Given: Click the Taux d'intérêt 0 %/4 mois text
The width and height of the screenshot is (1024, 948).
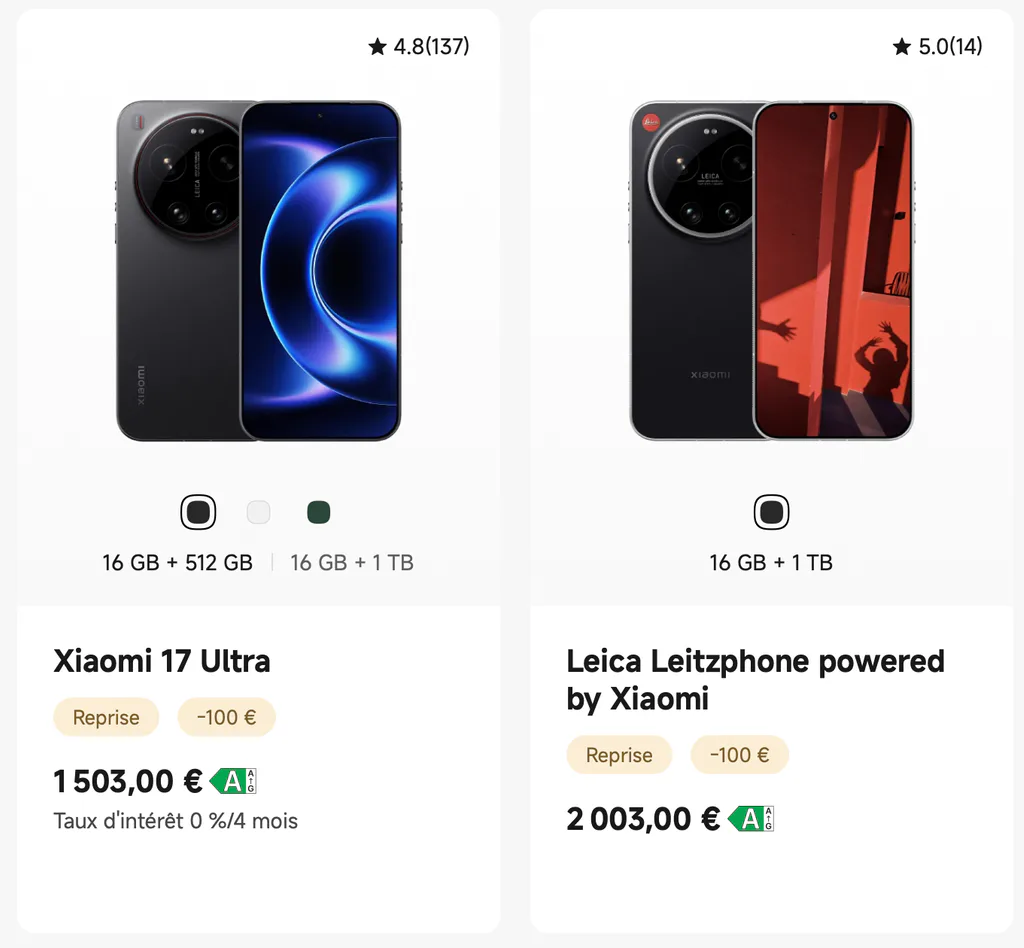Looking at the screenshot, I should tap(176, 821).
